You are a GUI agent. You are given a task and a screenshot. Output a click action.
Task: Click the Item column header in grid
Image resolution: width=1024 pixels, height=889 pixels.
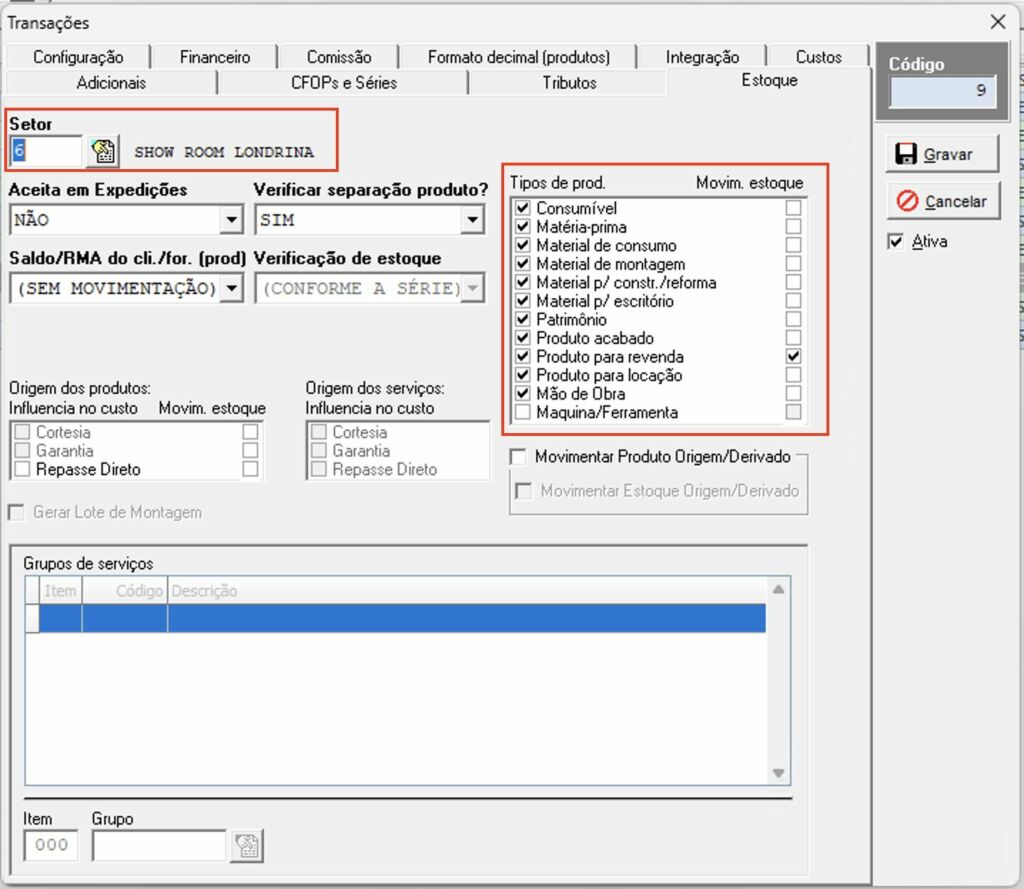click(x=60, y=591)
